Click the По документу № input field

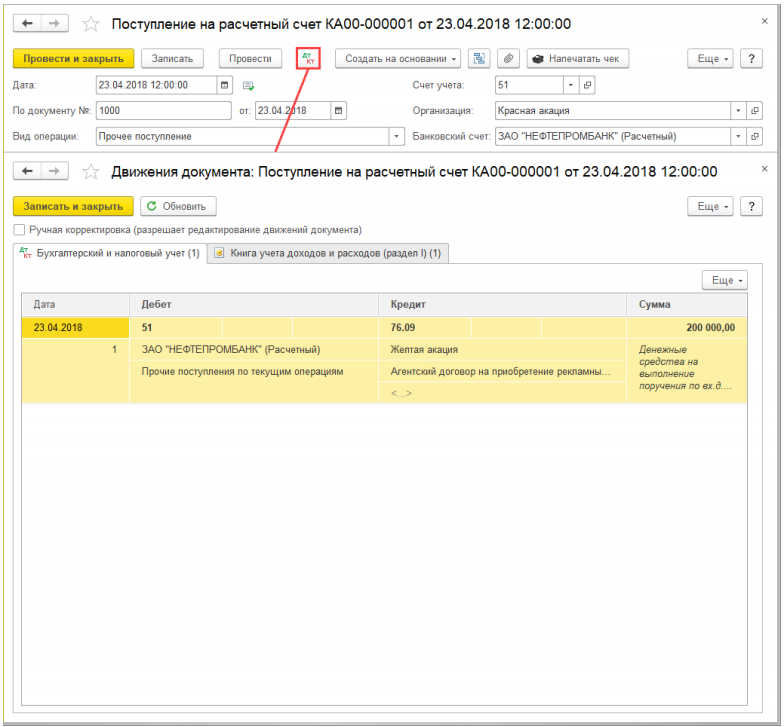click(164, 110)
